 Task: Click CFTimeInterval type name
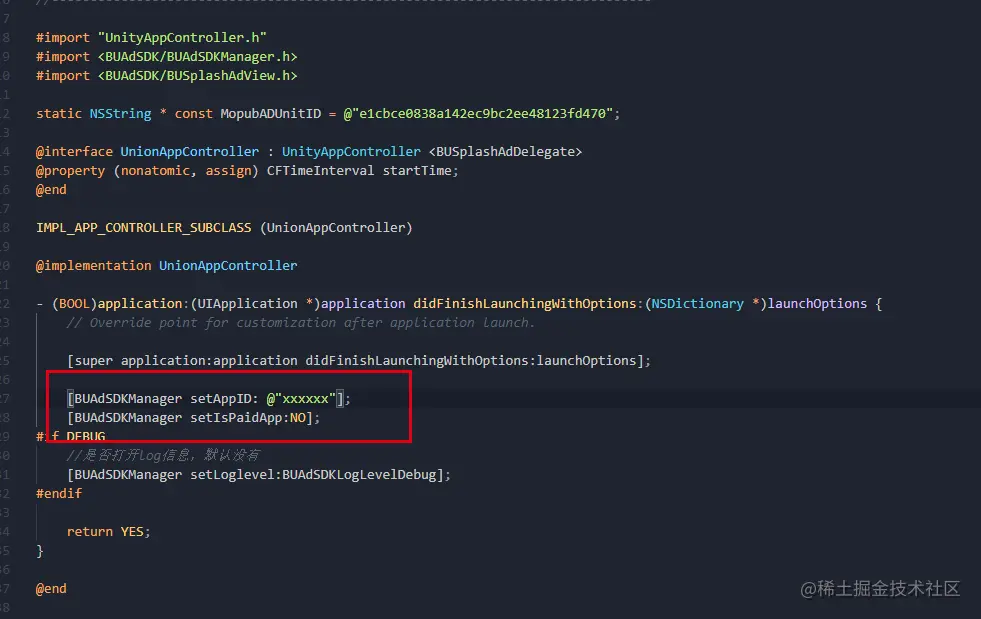coord(320,171)
